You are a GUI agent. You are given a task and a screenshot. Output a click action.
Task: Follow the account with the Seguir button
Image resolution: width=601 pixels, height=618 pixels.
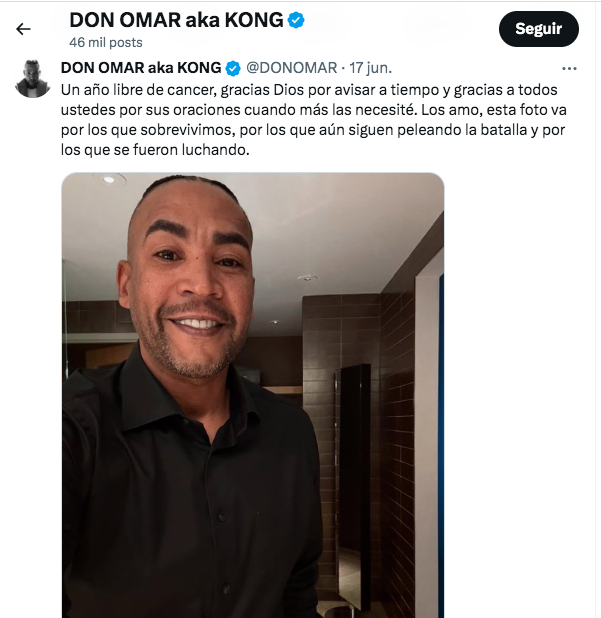(539, 29)
